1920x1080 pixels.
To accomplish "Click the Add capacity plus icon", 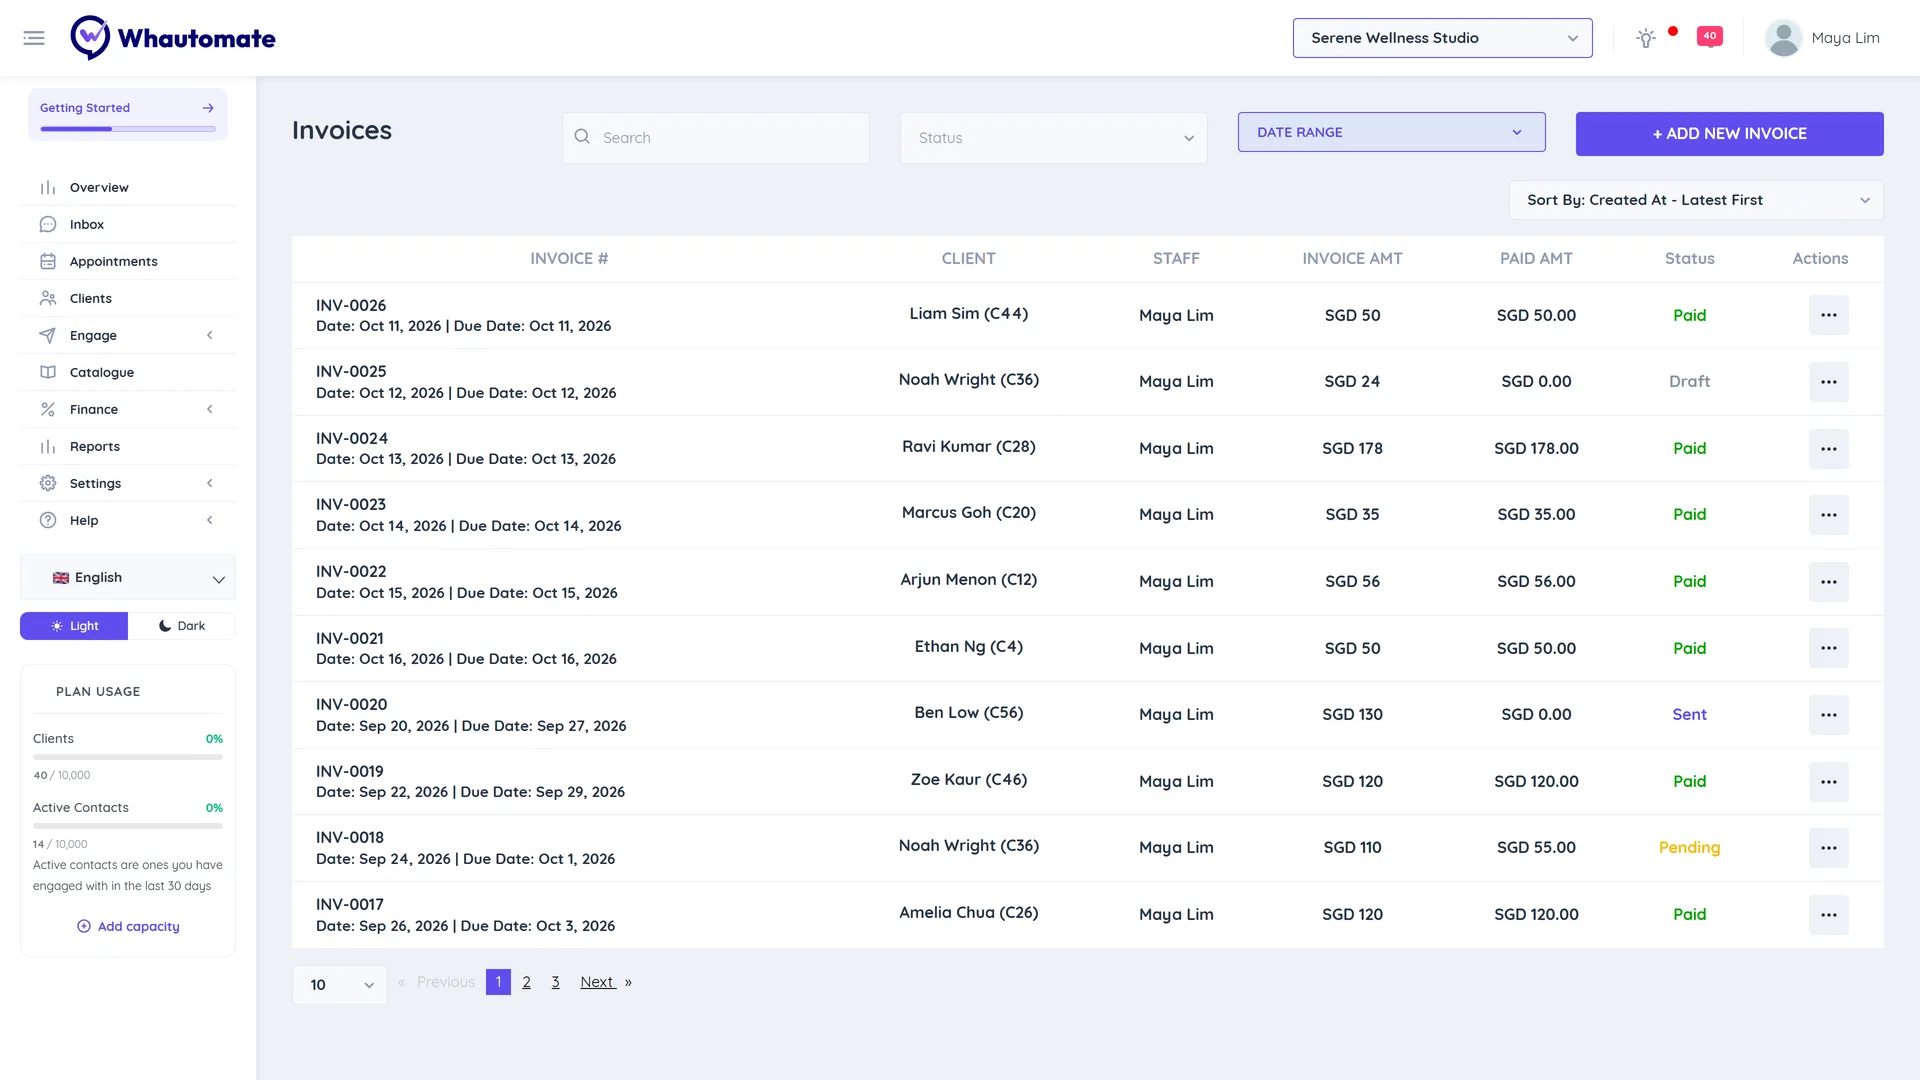I will pyautogui.click(x=84, y=927).
